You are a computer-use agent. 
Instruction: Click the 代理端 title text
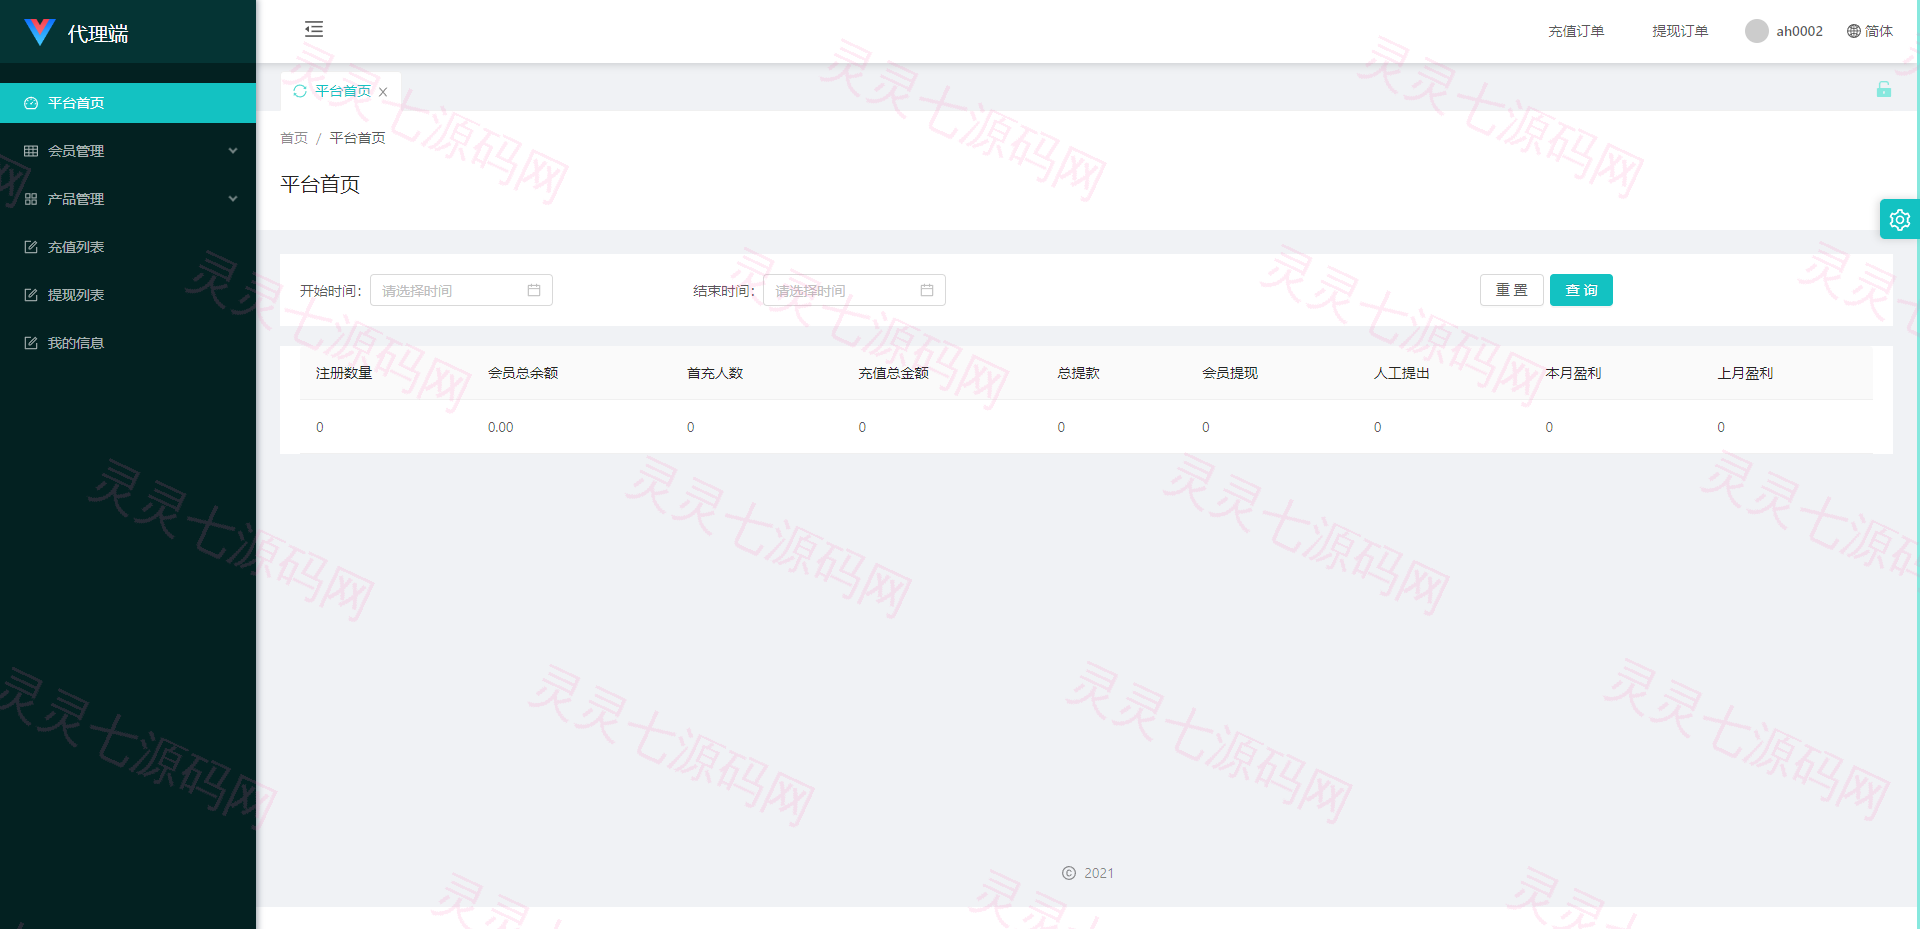tap(98, 34)
